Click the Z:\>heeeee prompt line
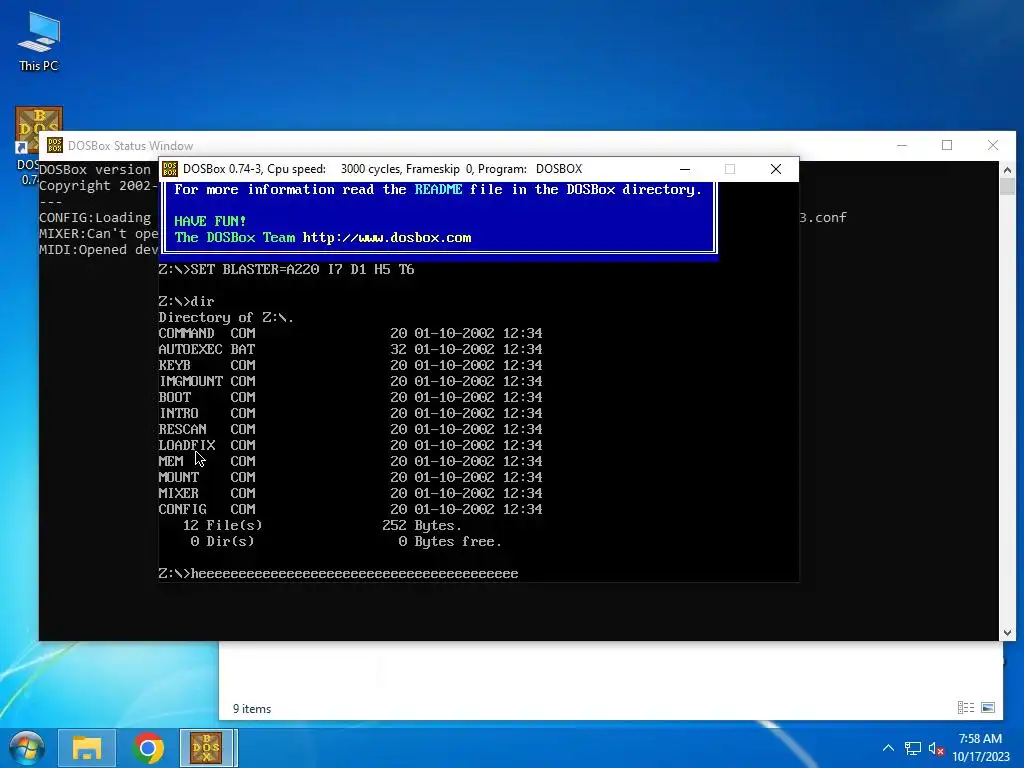The image size is (1024, 768). tap(338, 573)
